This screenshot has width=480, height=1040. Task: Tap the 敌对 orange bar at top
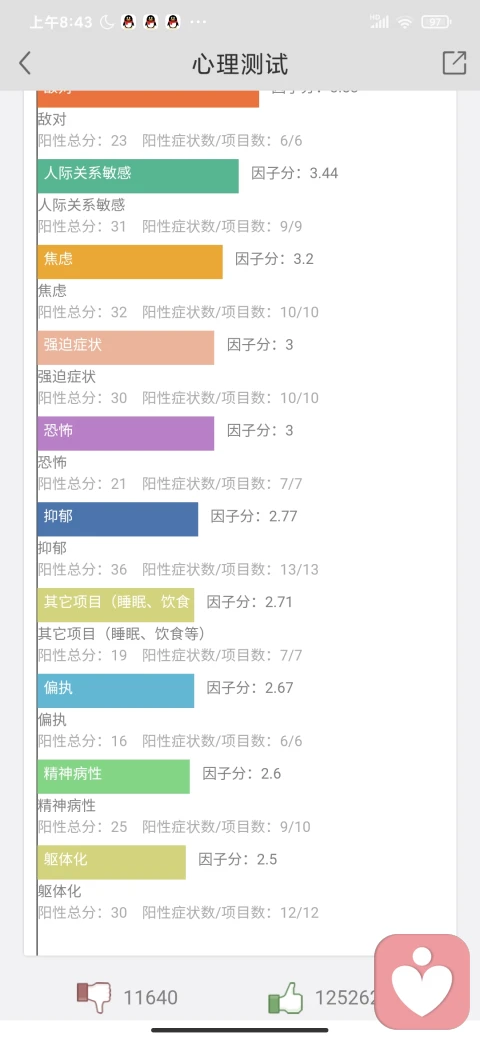[x=148, y=98]
